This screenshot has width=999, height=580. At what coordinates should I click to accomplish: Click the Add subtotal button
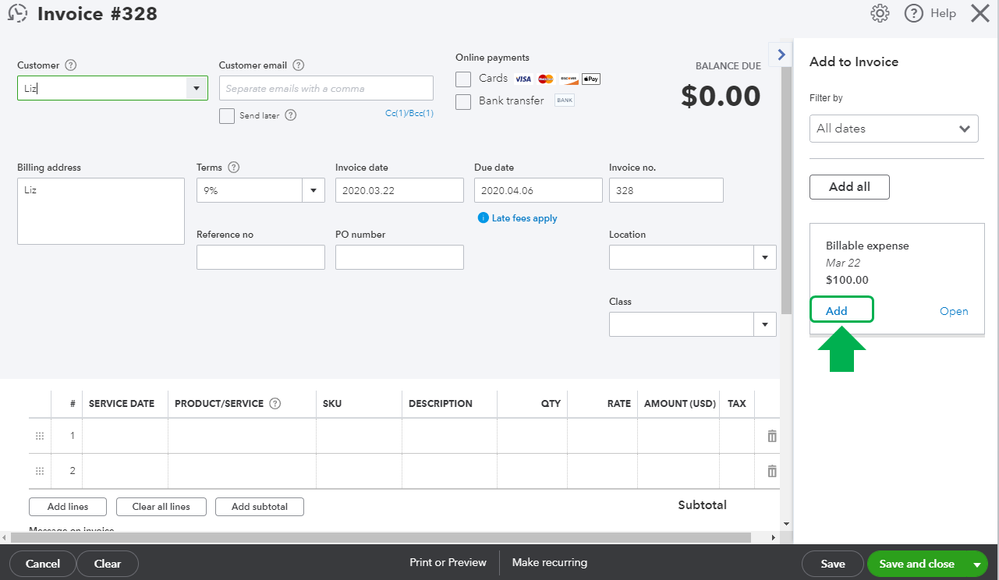pyautogui.click(x=259, y=507)
